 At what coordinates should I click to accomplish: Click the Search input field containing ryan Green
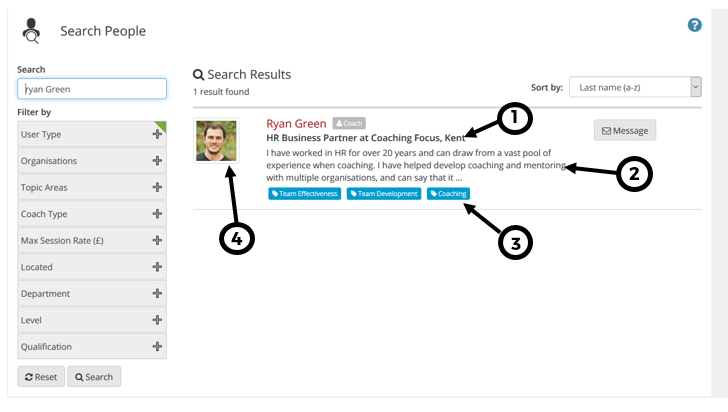pyautogui.click(x=92, y=89)
